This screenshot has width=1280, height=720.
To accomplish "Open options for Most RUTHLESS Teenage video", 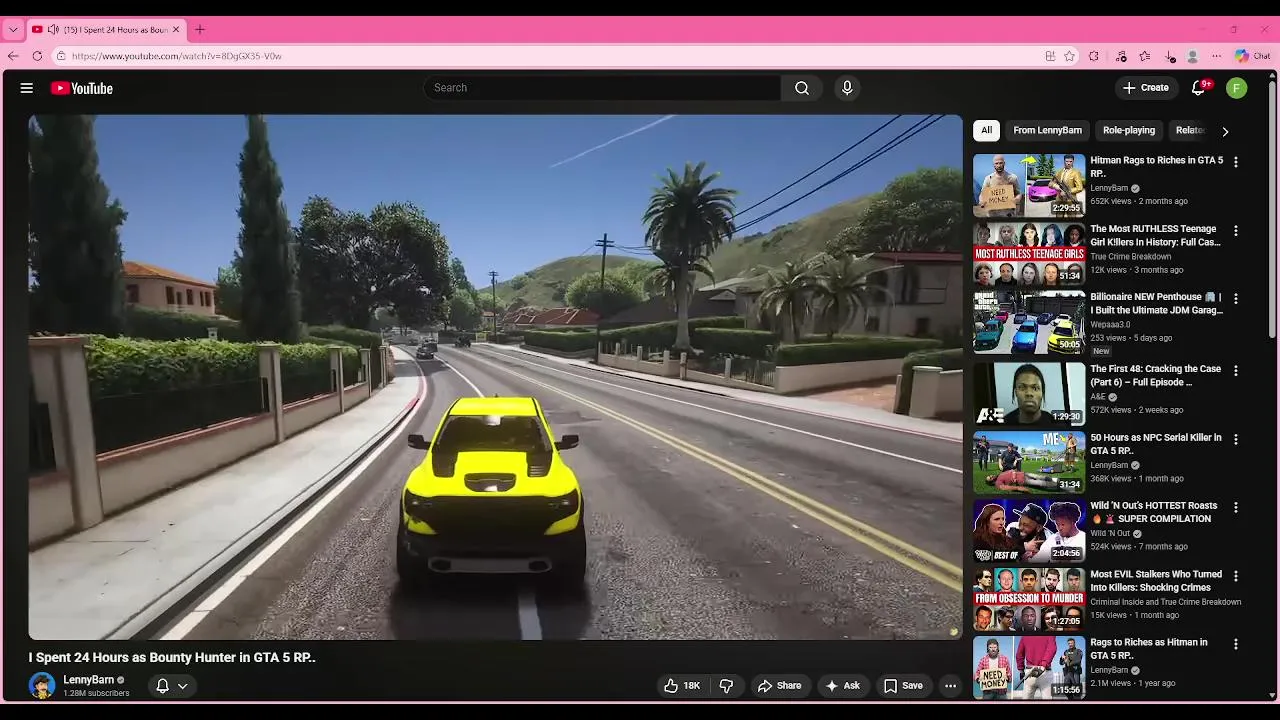I will pyautogui.click(x=1236, y=231).
